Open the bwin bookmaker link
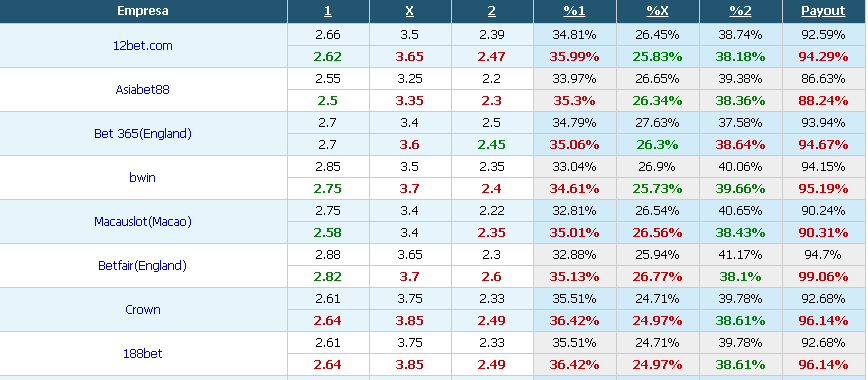The width and height of the screenshot is (868, 380). point(143,178)
